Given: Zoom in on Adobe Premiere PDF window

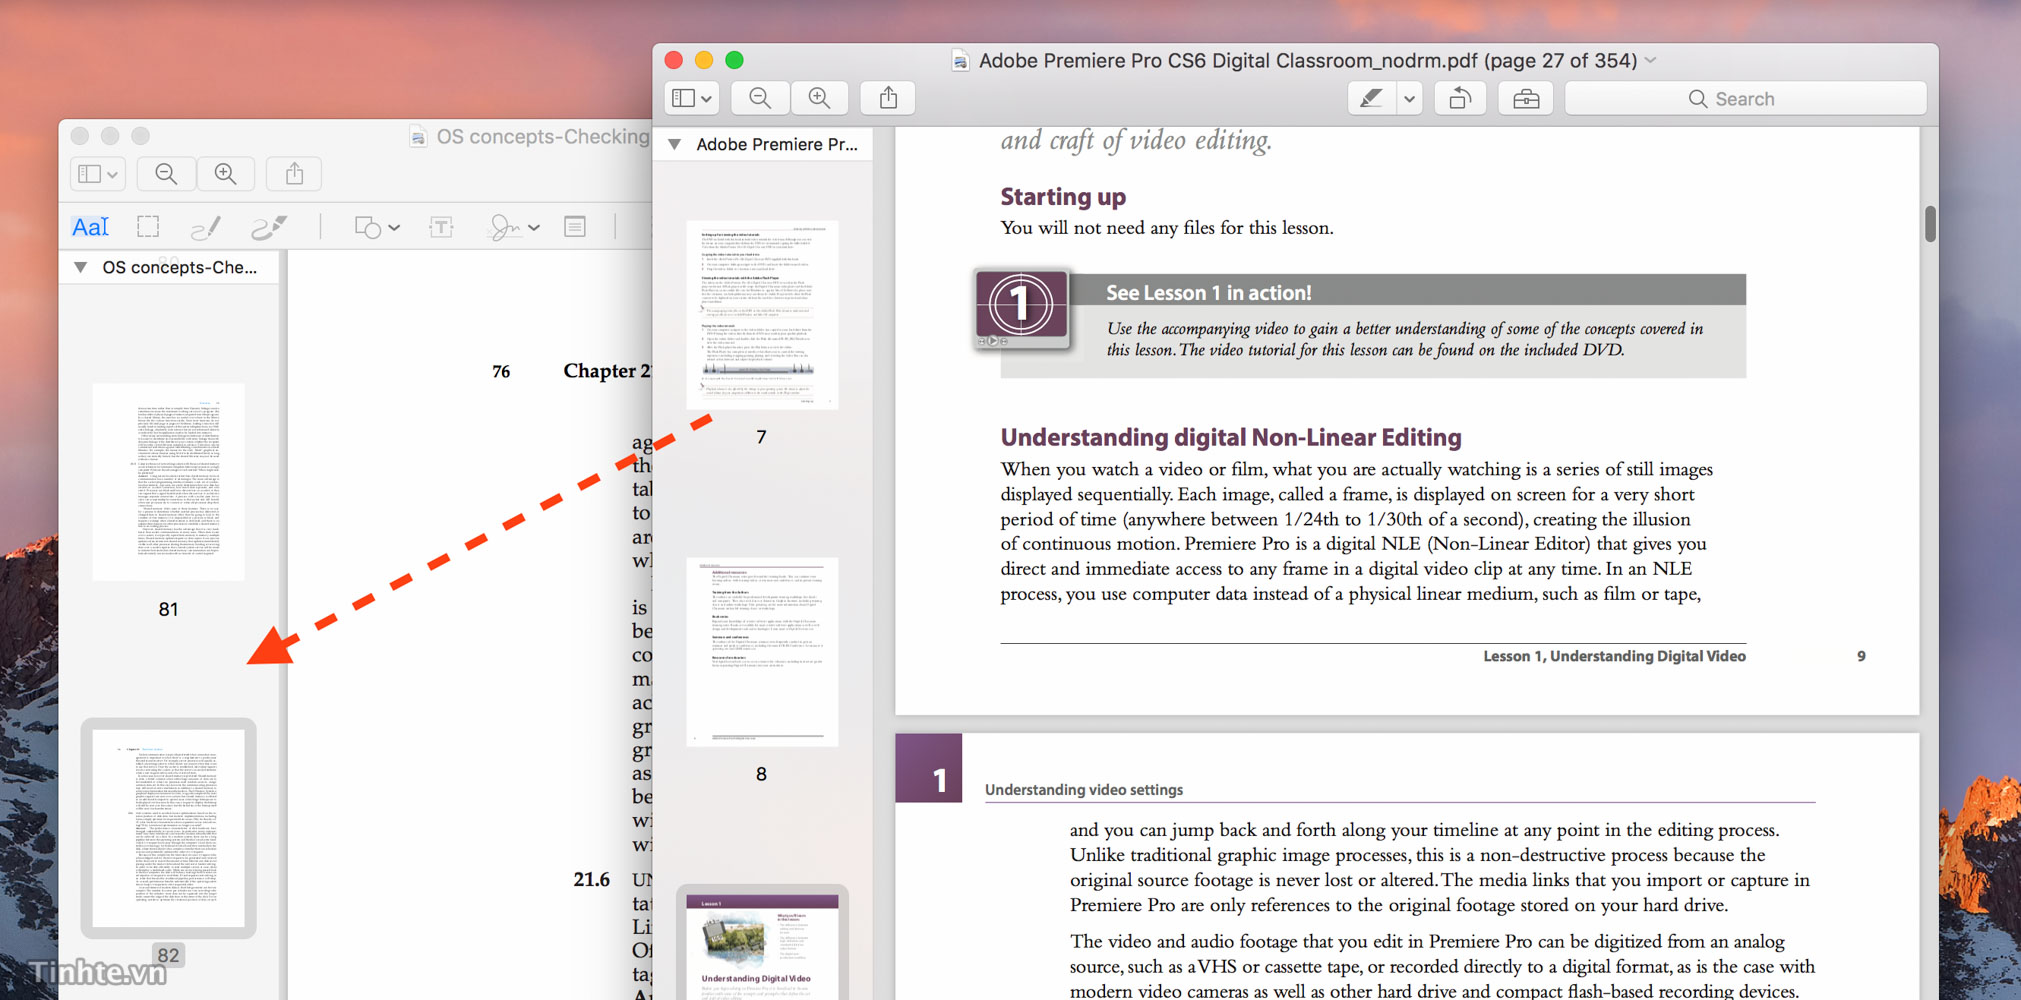Looking at the screenshot, I should (819, 98).
